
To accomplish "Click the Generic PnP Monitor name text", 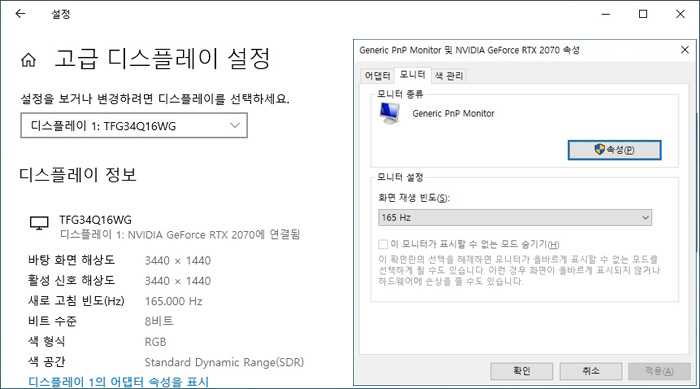I will tap(453, 113).
